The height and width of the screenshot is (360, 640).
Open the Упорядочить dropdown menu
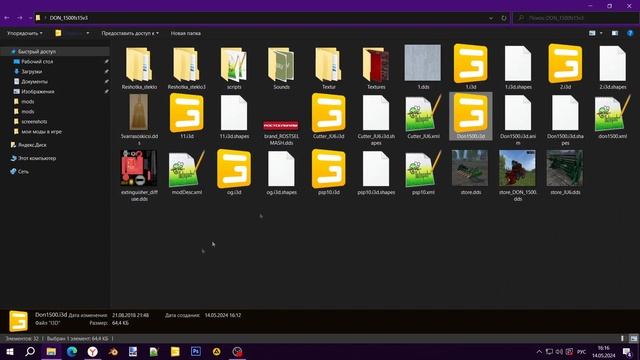pos(24,33)
